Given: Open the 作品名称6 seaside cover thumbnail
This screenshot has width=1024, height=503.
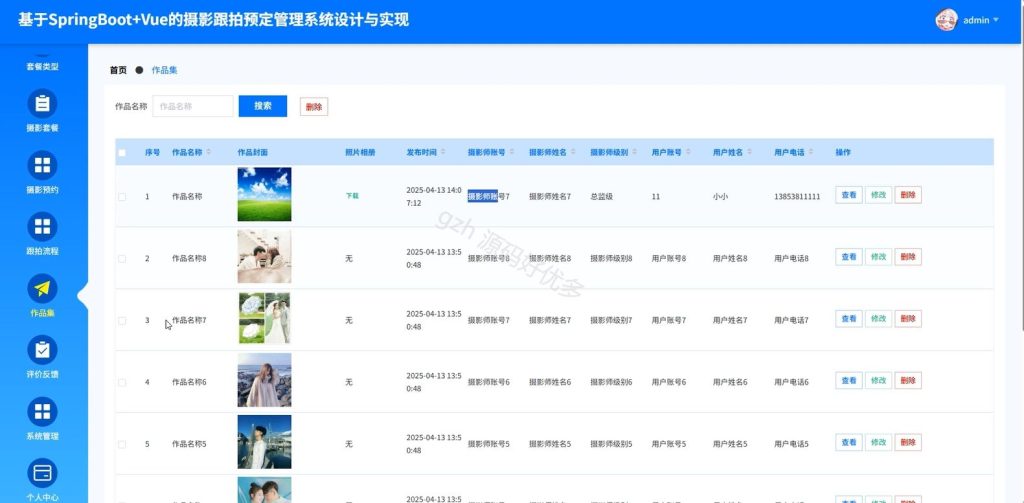Looking at the screenshot, I should tap(264, 380).
